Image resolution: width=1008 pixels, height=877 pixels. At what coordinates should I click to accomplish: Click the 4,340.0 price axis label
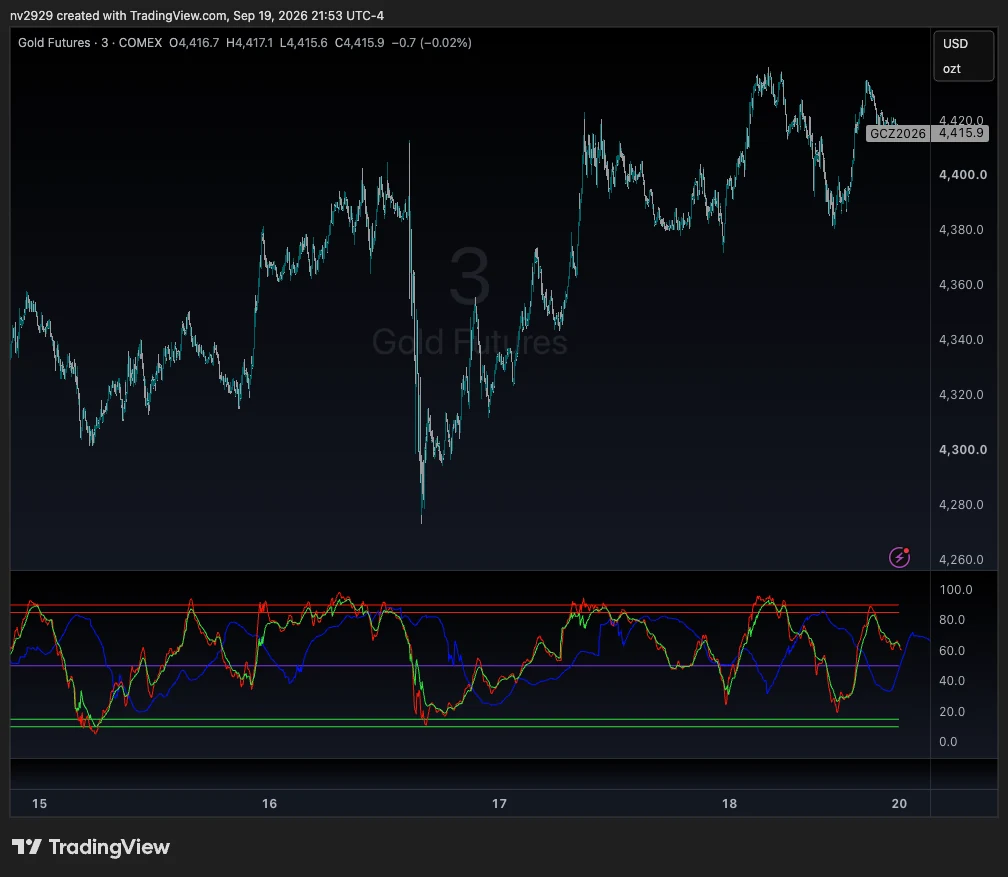point(961,339)
